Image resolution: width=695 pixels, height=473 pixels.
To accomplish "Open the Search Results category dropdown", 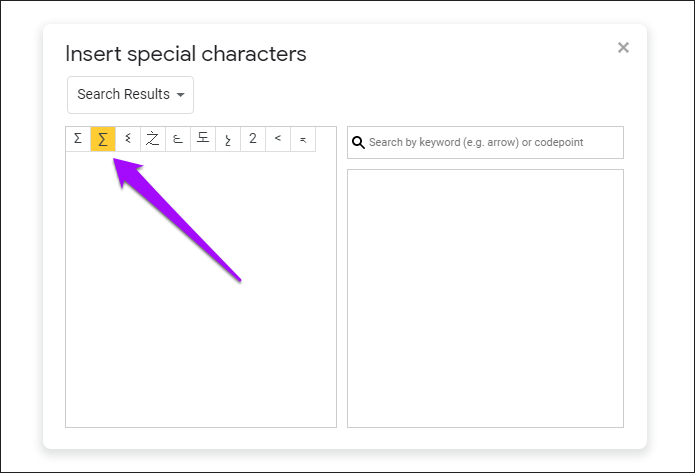I will click(x=130, y=94).
